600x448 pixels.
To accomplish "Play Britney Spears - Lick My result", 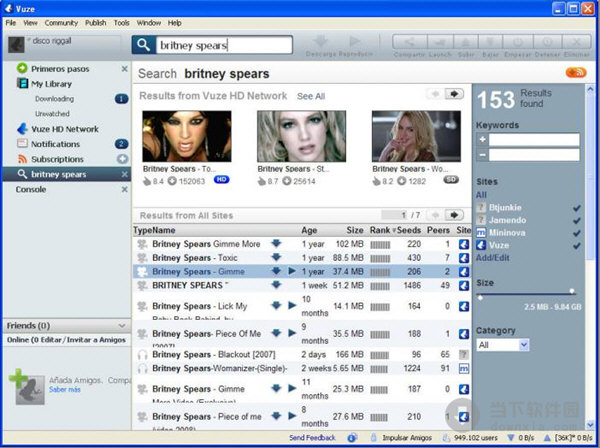I will 292,306.
